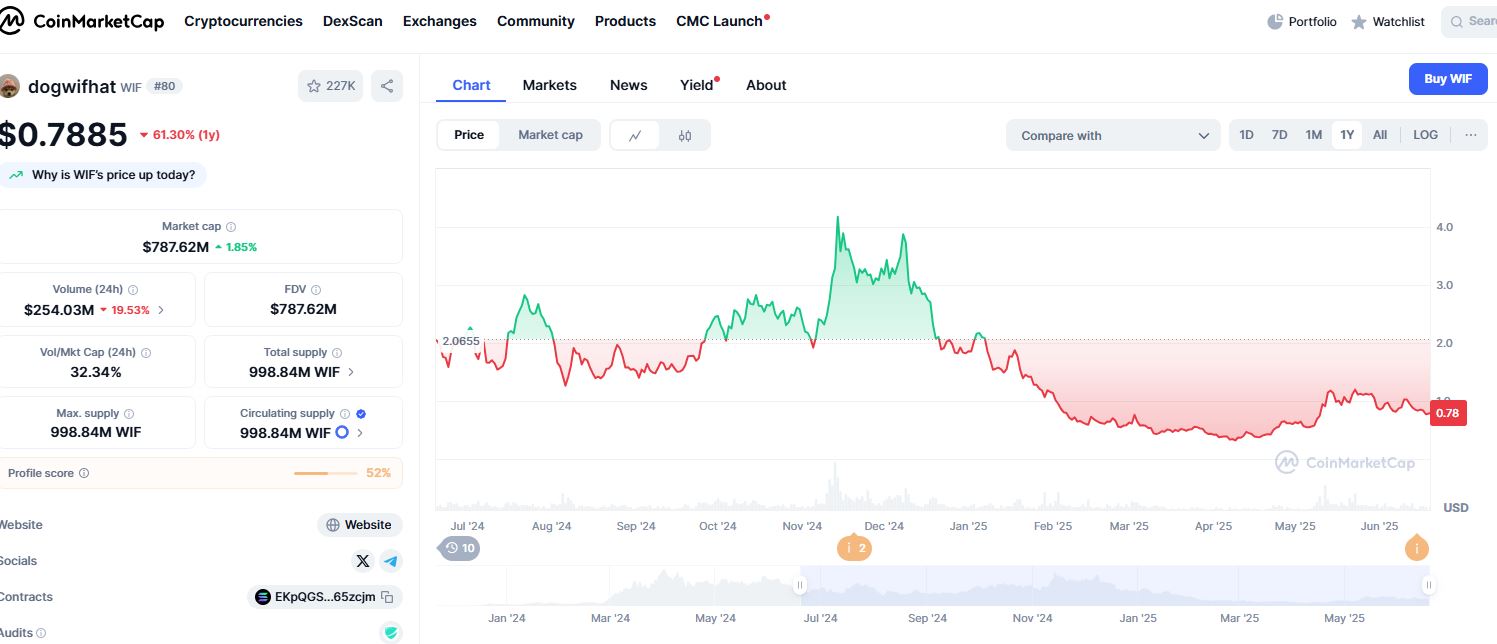Switch to the About tab
Image resolution: width=1497 pixels, height=644 pixels.
coord(766,85)
